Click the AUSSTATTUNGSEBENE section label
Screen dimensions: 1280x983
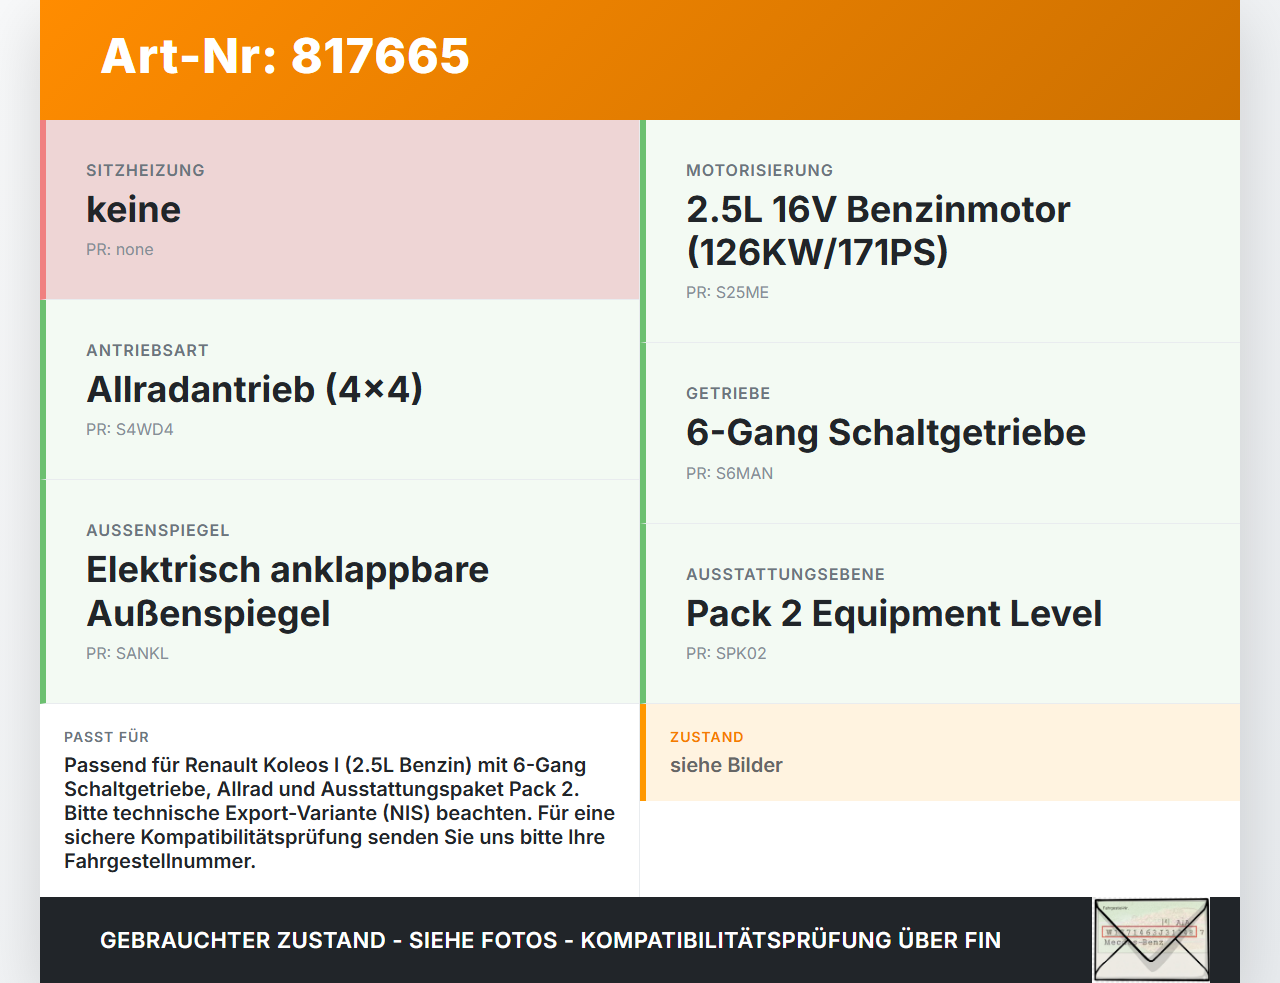(x=785, y=575)
